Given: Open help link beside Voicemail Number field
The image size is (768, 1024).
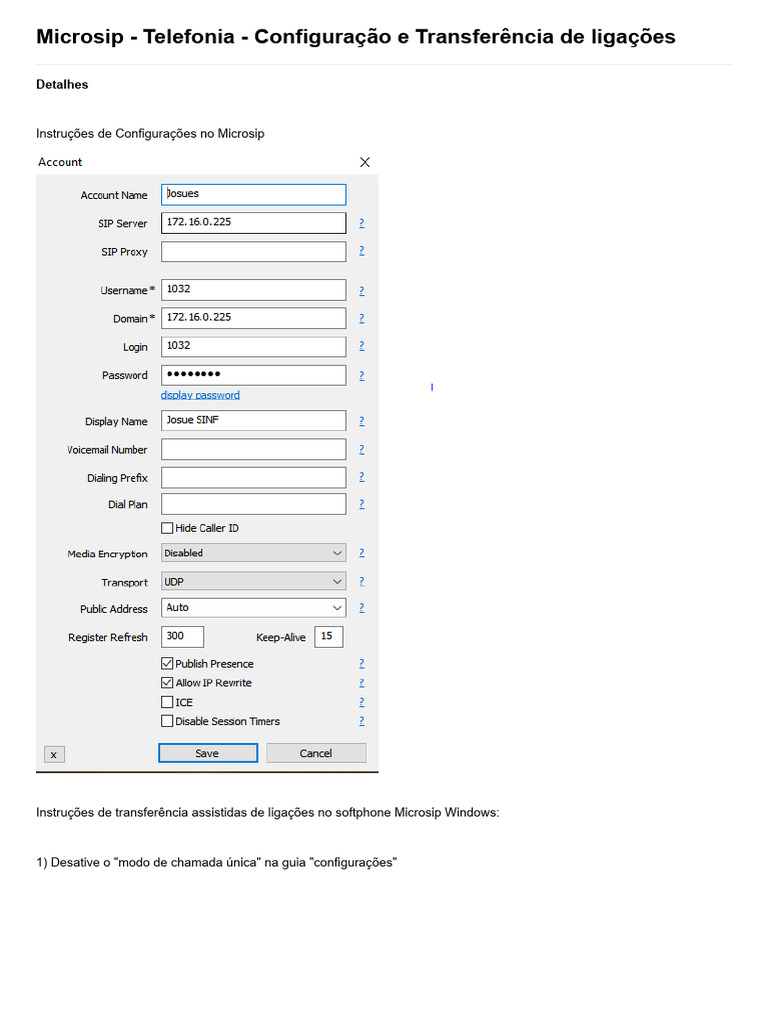Looking at the screenshot, I should click(362, 449).
